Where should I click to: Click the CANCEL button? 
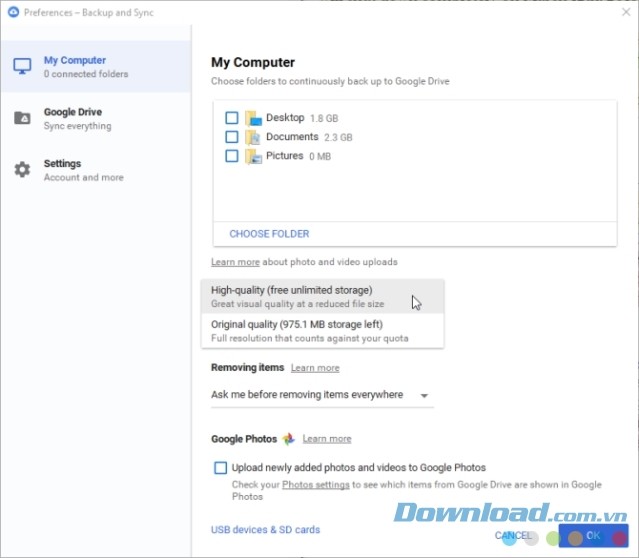tap(513, 536)
